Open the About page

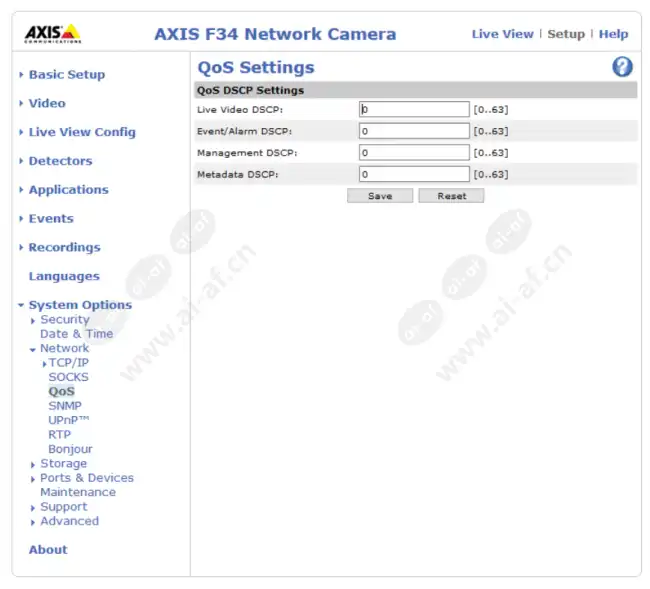tap(48, 550)
